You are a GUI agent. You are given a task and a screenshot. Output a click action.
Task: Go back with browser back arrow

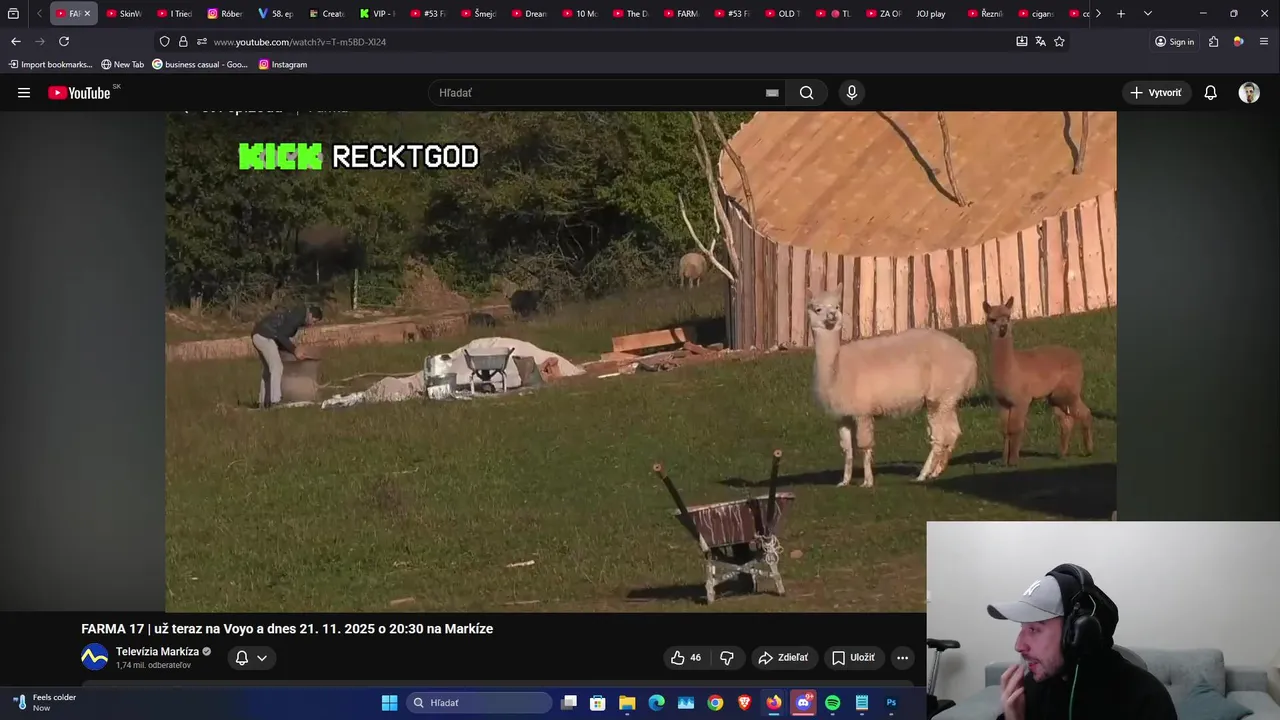[x=15, y=41]
